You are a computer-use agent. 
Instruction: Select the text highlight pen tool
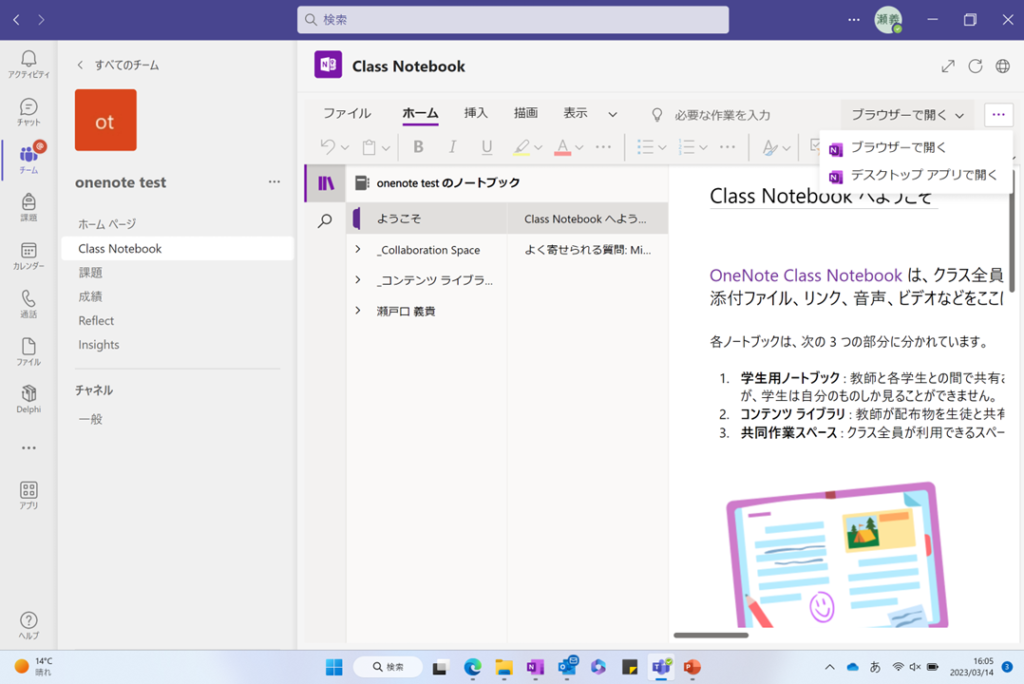tap(521, 147)
